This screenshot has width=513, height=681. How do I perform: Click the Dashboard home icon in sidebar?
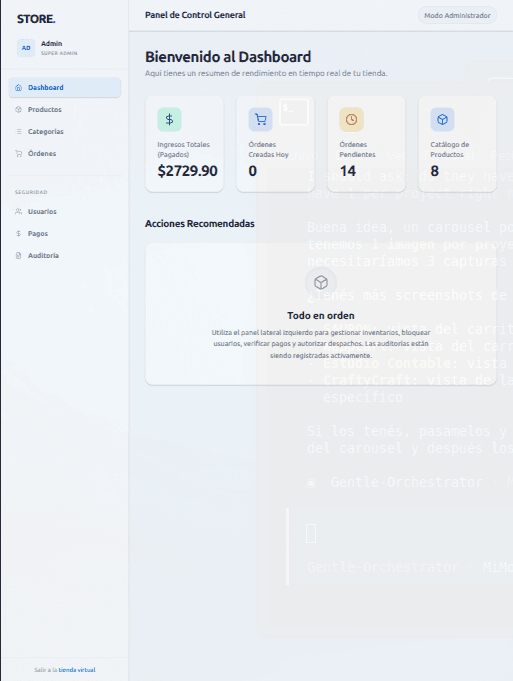click(18, 88)
